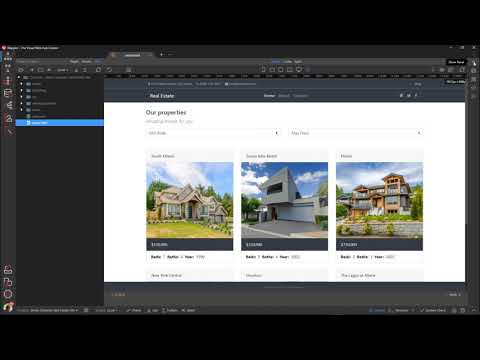Viewport: 480px width, 360px height.
Task: Click the round help icon in the left sidebar
Action: coord(8,294)
